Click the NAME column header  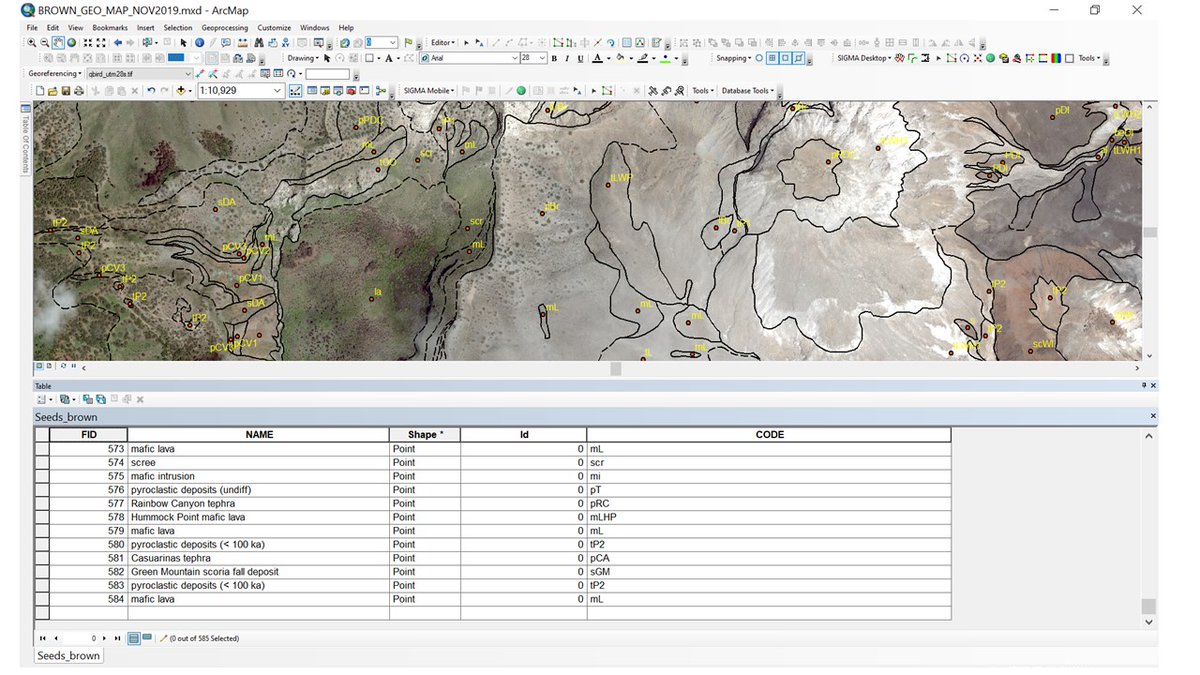pos(259,435)
